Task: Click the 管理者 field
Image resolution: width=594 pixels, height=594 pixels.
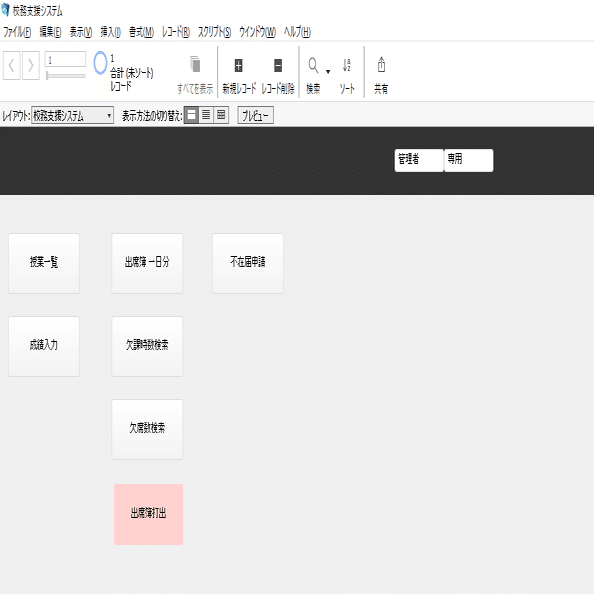Action: pos(419,160)
